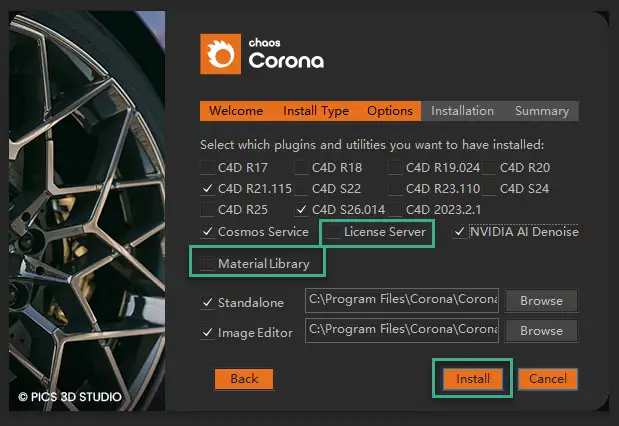Uncheck the Image Editor option
Screen dimensions: 619x426
[x=207, y=332]
